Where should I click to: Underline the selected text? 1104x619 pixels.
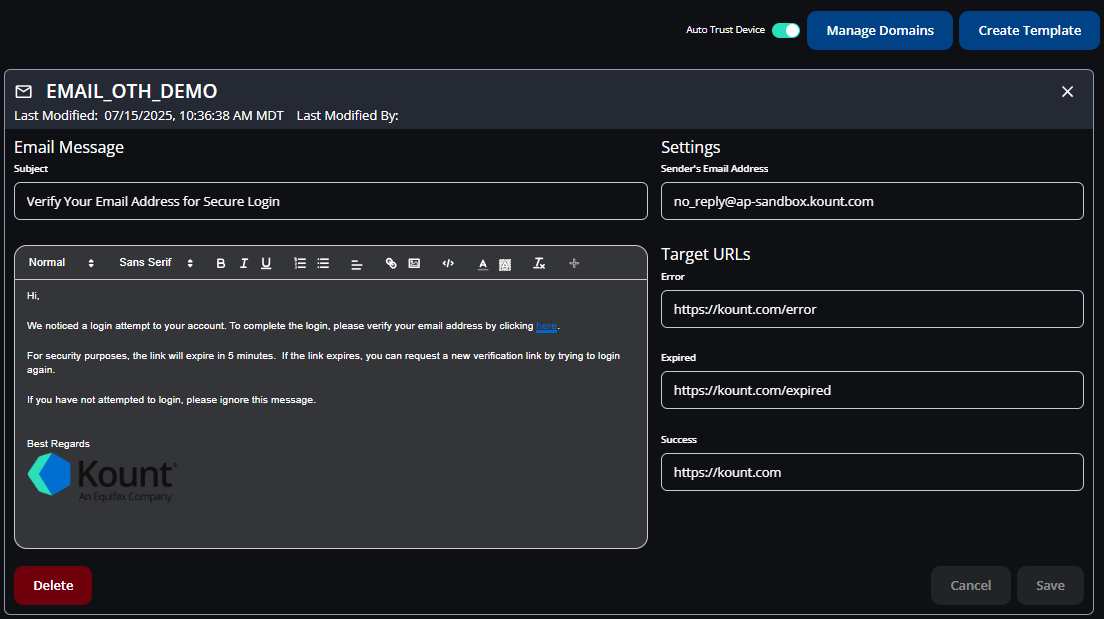[x=266, y=263]
